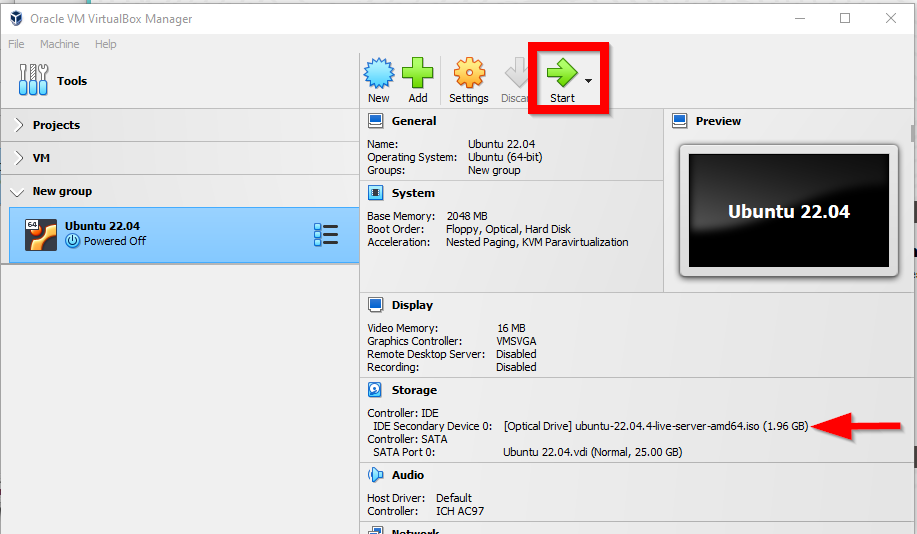The height and width of the screenshot is (534, 917).
Task: Click the Nested Paging, KVM Paravirtualization value
Action: [537, 242]
